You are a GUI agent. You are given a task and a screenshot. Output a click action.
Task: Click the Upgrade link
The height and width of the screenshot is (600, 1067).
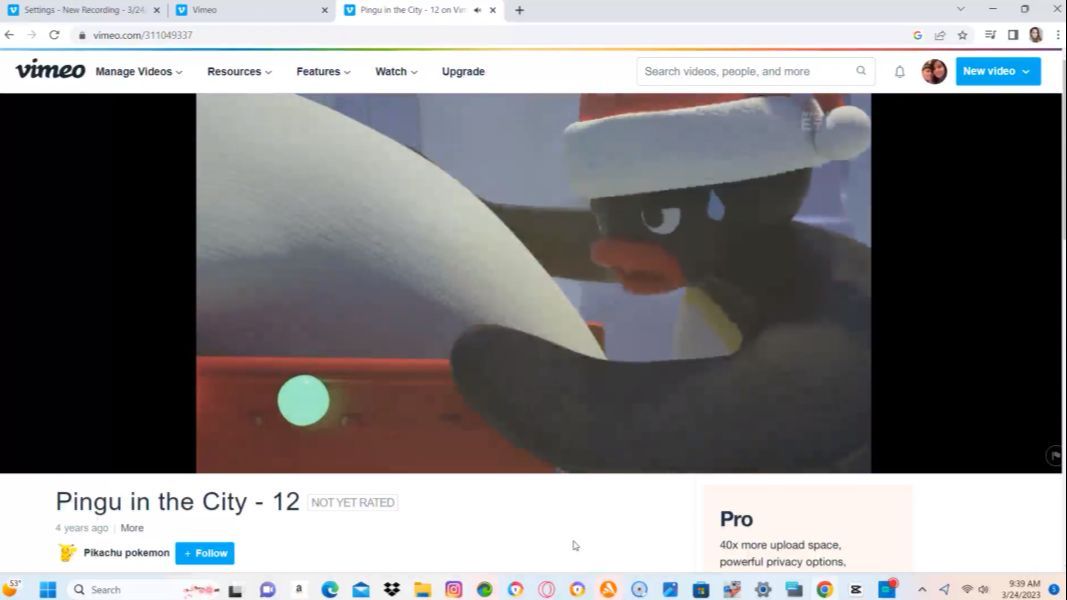[463, 71]
